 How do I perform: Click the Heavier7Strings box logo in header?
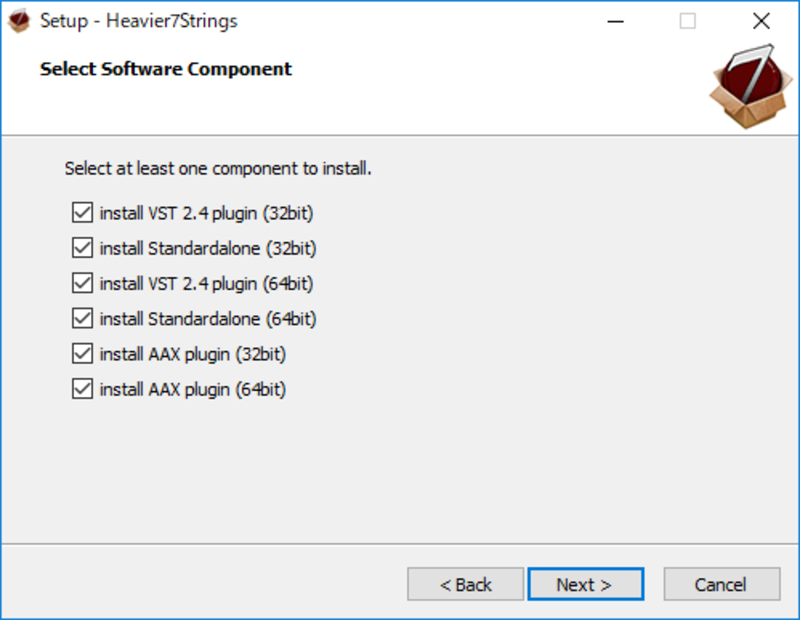(751, 86)
